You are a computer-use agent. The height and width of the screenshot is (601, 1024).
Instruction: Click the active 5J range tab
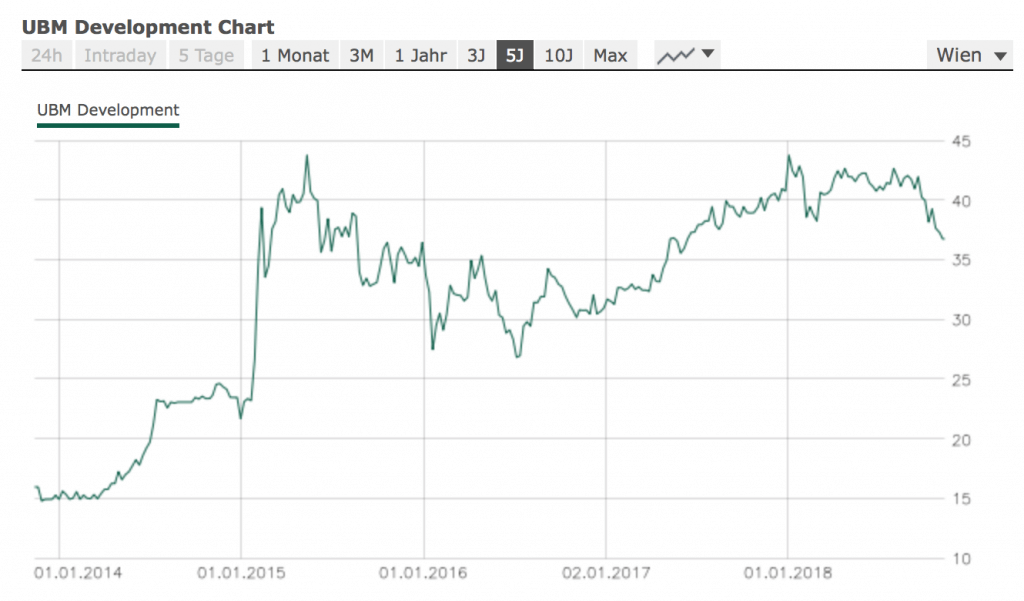tap(515, 55)
